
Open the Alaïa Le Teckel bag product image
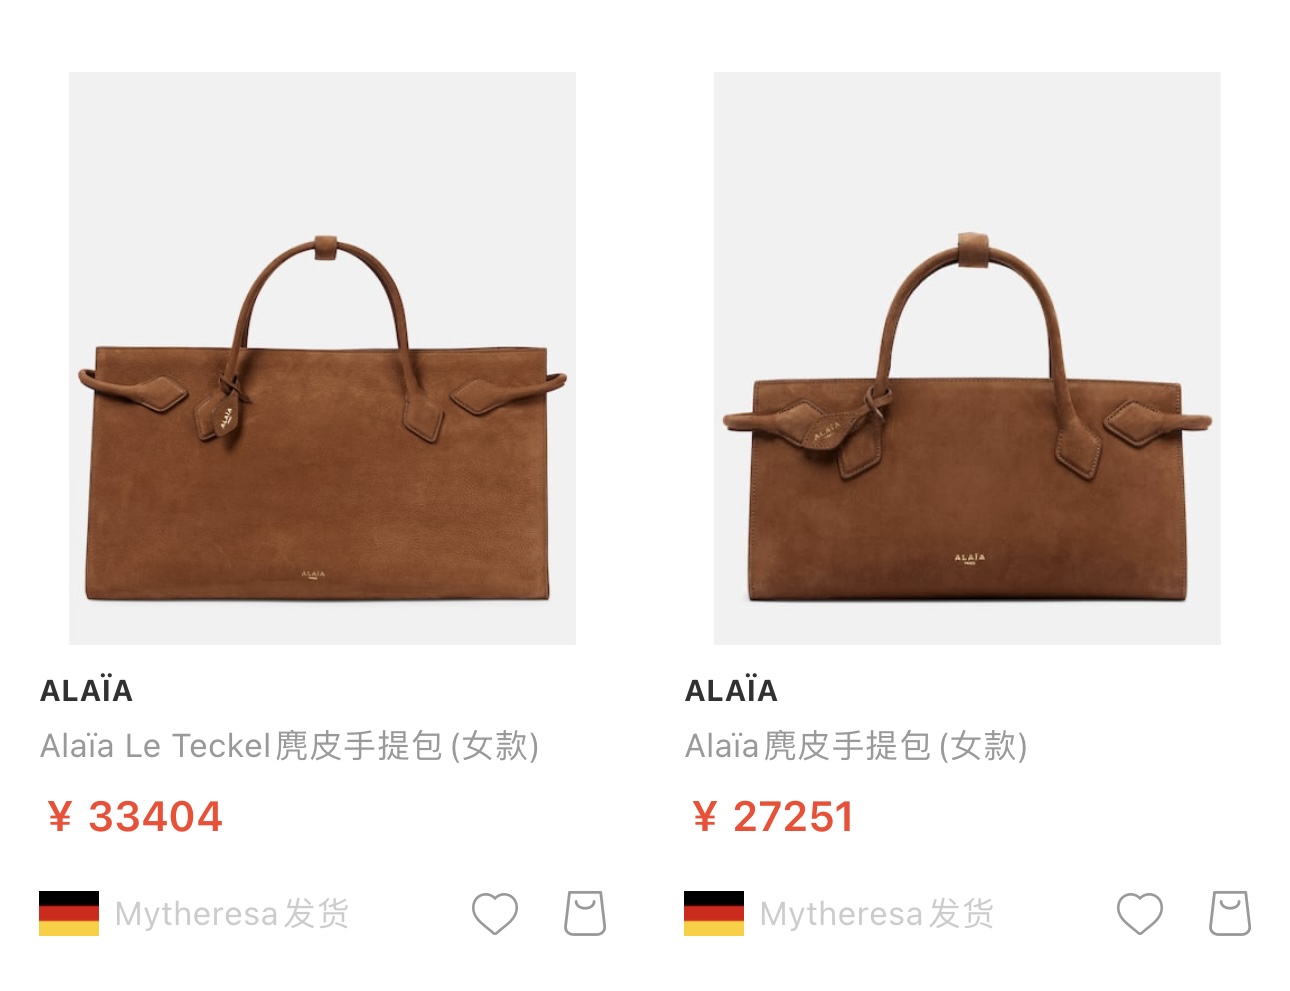(x=322, y=358)
